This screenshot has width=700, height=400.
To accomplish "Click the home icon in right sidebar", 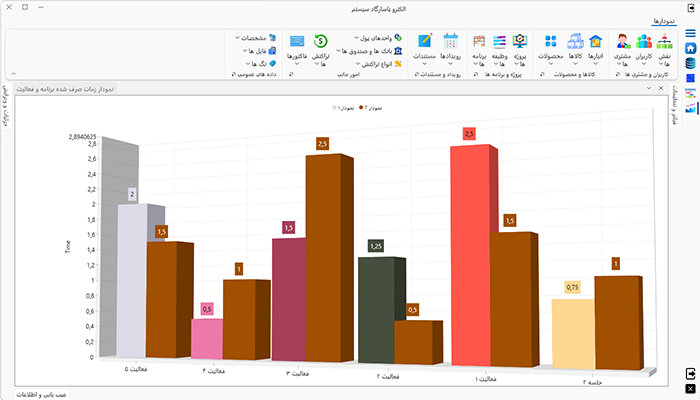I will (x=690, y=47).
